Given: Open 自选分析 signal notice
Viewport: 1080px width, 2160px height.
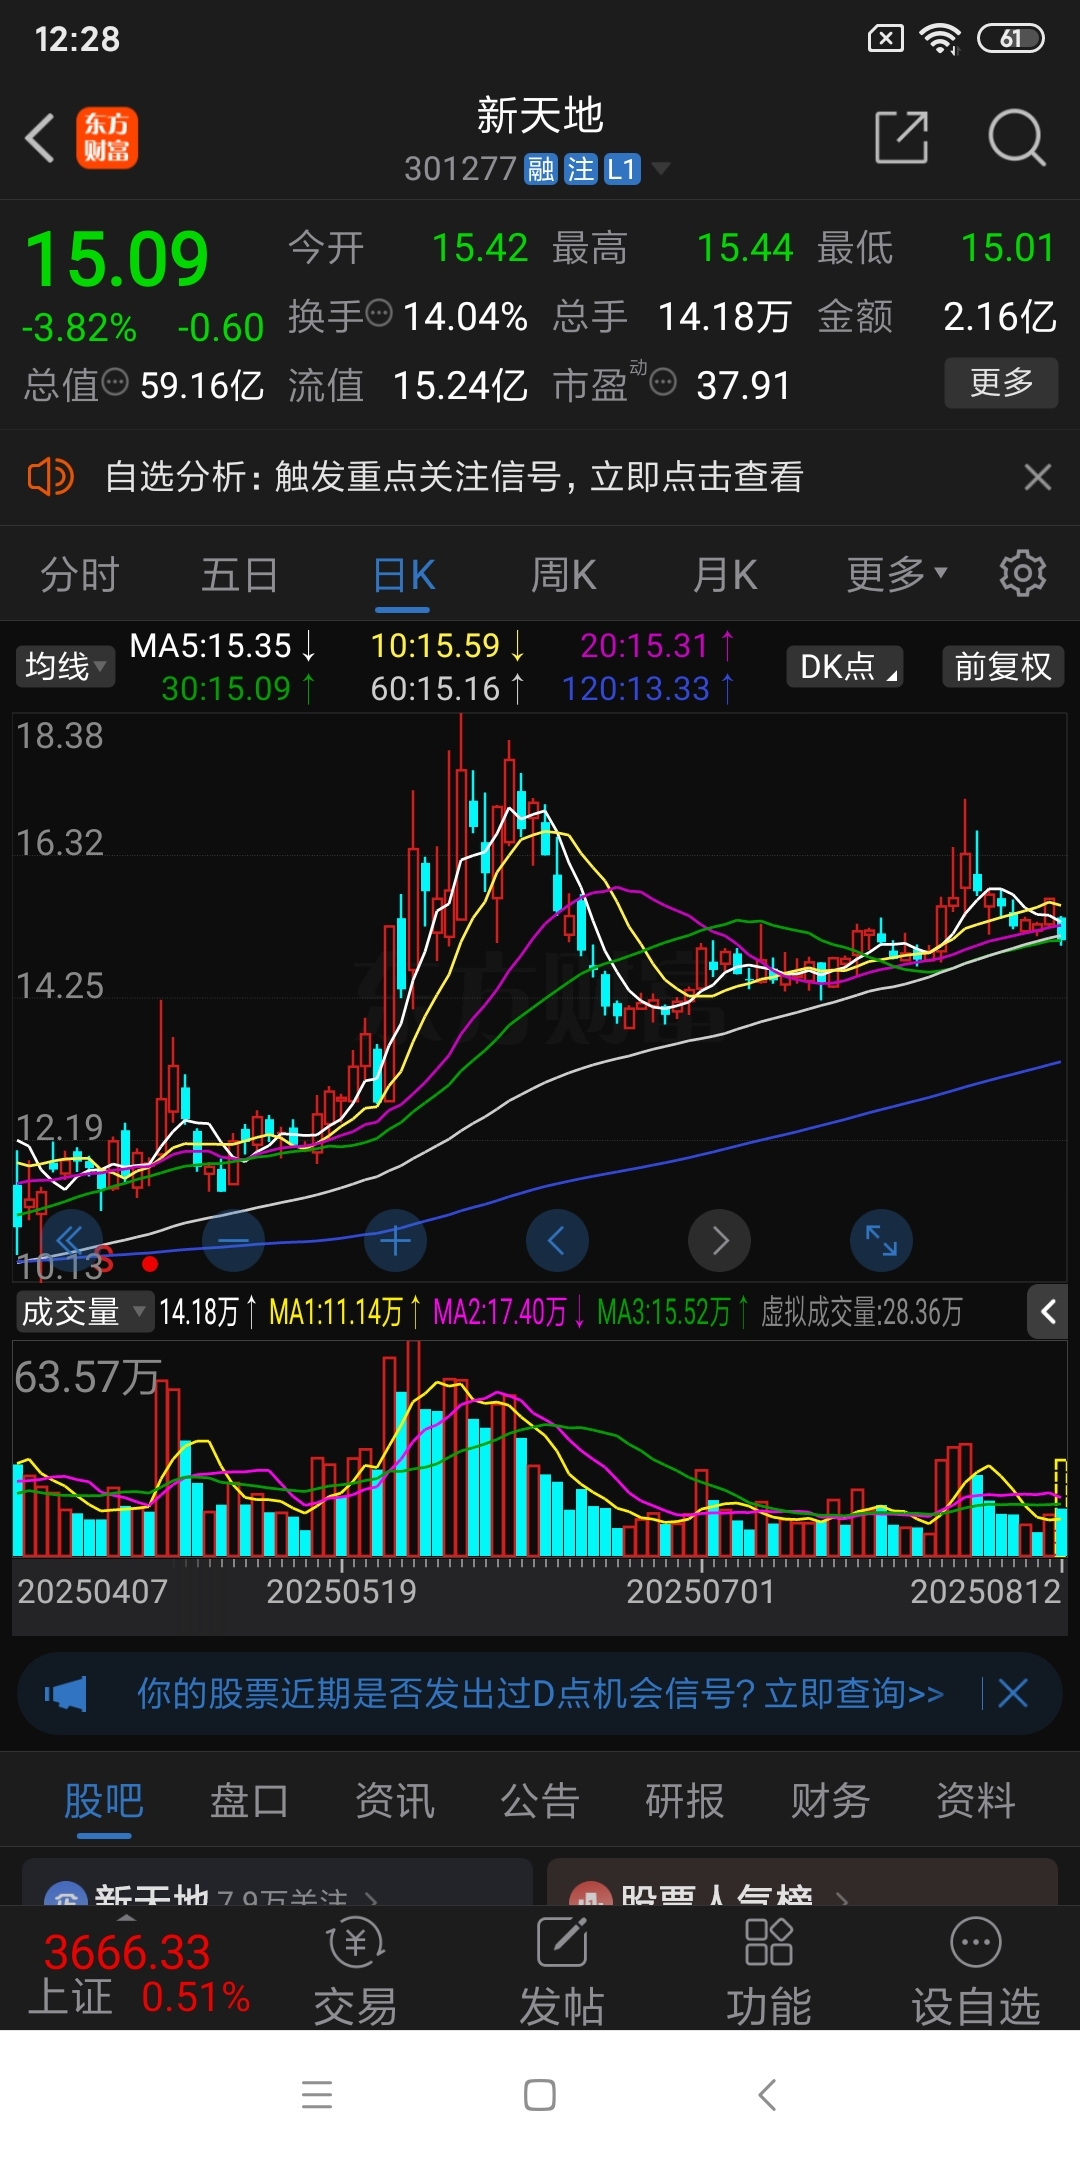Looking at the screenshot, I should tap(454, 477).
